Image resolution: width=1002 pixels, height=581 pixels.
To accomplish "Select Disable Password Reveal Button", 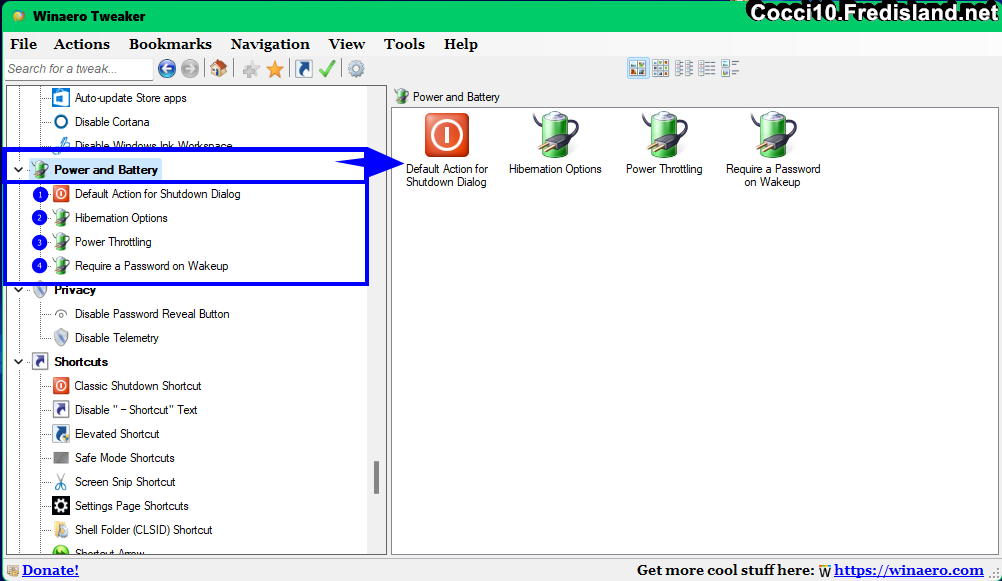I will (152, 314).
